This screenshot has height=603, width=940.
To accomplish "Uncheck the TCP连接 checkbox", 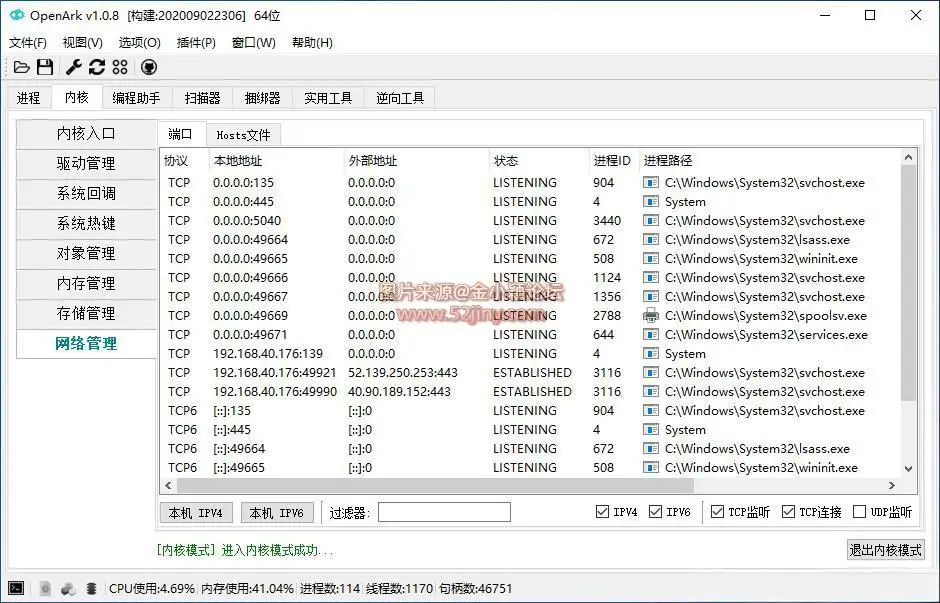I will click(790, 512).
